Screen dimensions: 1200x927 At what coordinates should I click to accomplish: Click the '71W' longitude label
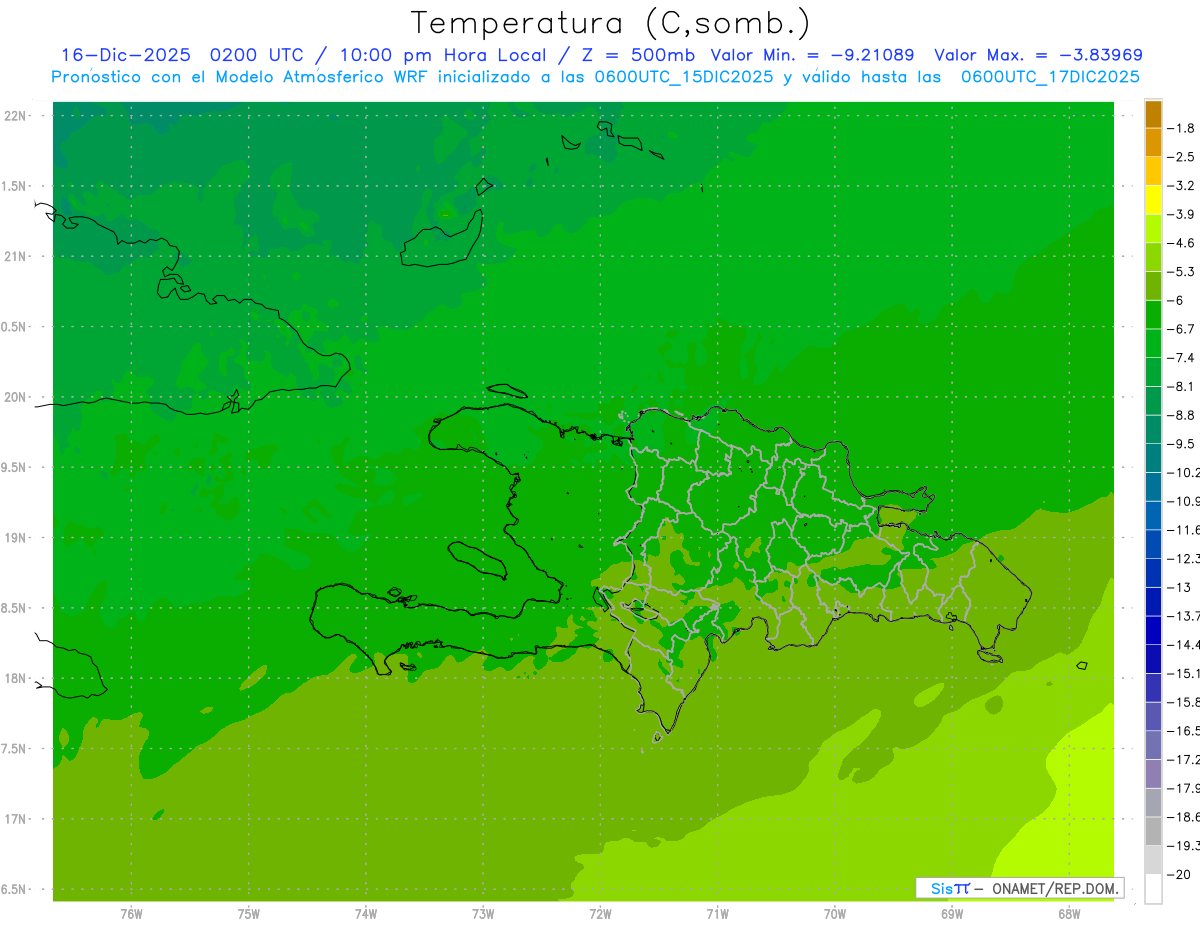click(x=717, y=913)
